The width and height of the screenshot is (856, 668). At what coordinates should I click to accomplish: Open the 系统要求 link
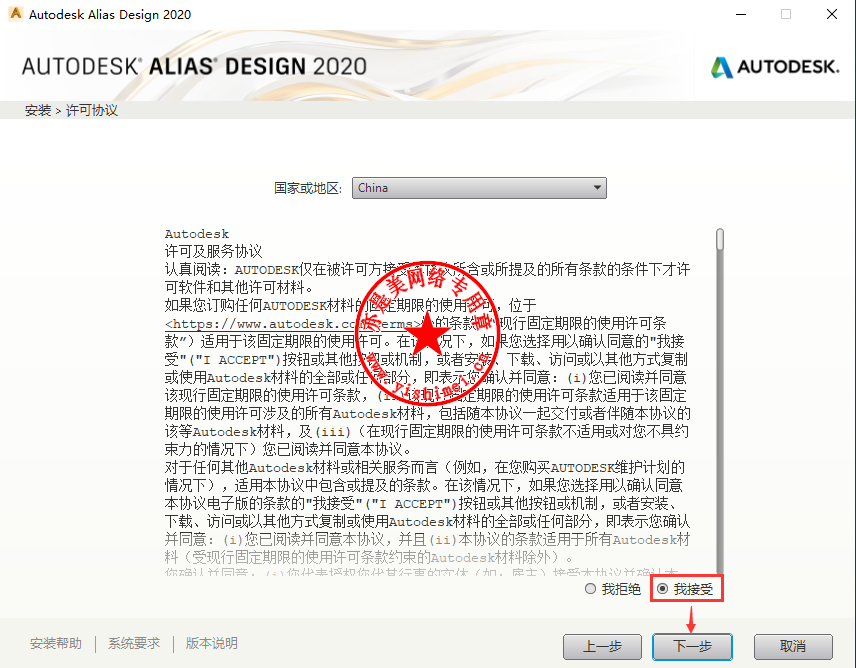coord(134,643)
